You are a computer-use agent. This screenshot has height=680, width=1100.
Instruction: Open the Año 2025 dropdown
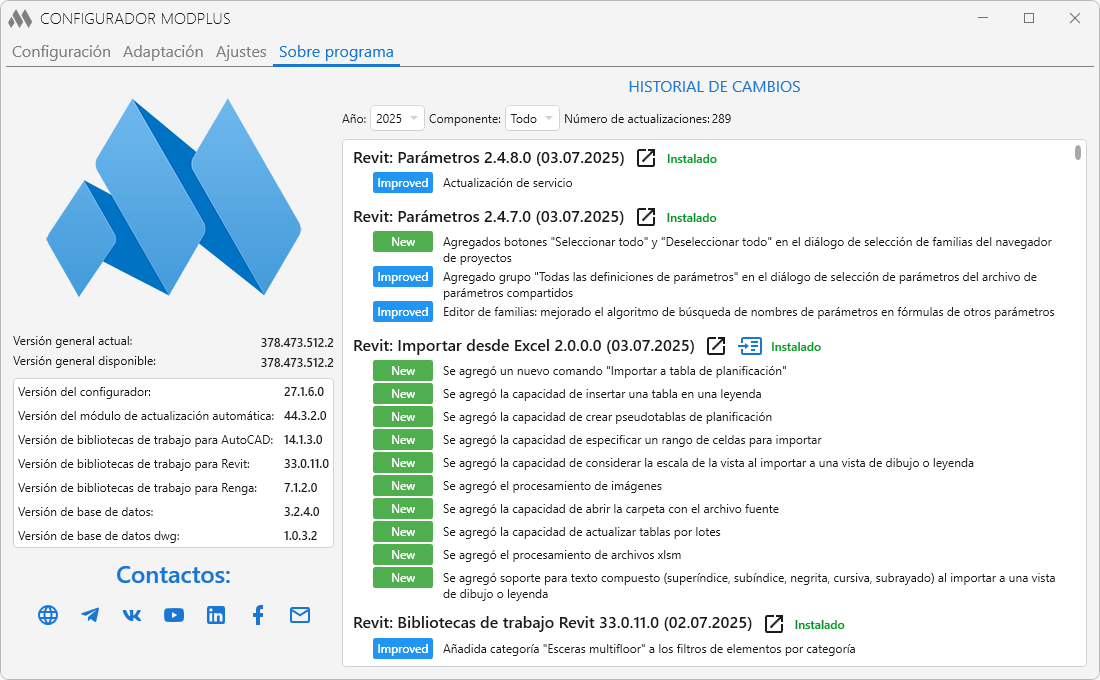pos(396,119)
